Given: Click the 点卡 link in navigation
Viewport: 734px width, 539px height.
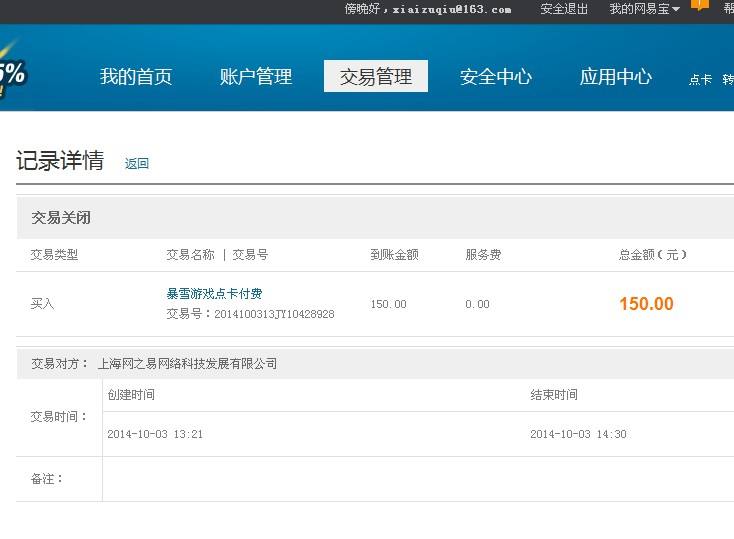Looking at the screenshot, I should (700, 80).
